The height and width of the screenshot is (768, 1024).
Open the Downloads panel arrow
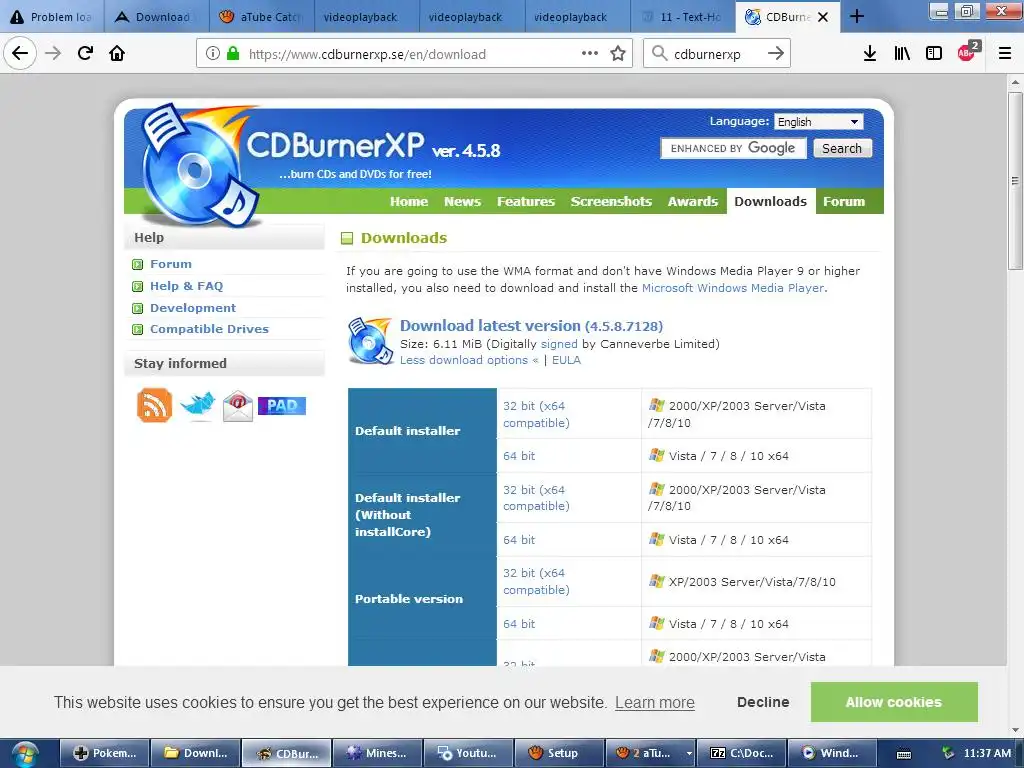coord(869,54)
